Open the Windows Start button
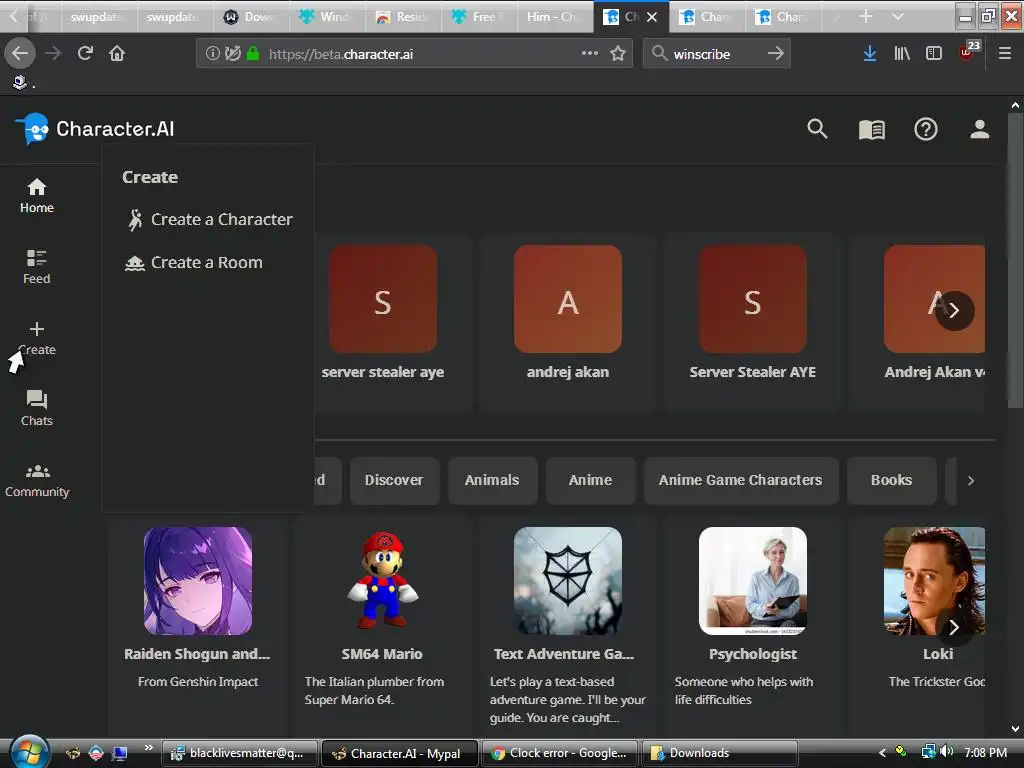Screen dimensions: 1024x768 [29, 752]
